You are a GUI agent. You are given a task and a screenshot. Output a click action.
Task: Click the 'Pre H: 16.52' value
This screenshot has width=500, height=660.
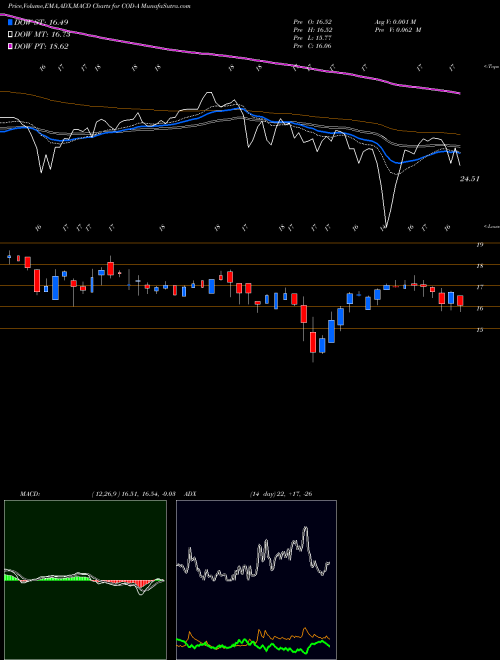[x=312, y=30]
